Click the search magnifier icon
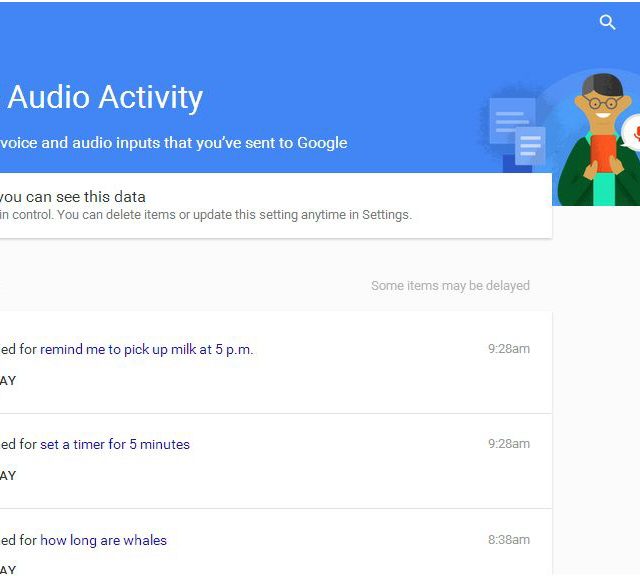The height and width of the screenshot is (576, 640). pos(607,22)
